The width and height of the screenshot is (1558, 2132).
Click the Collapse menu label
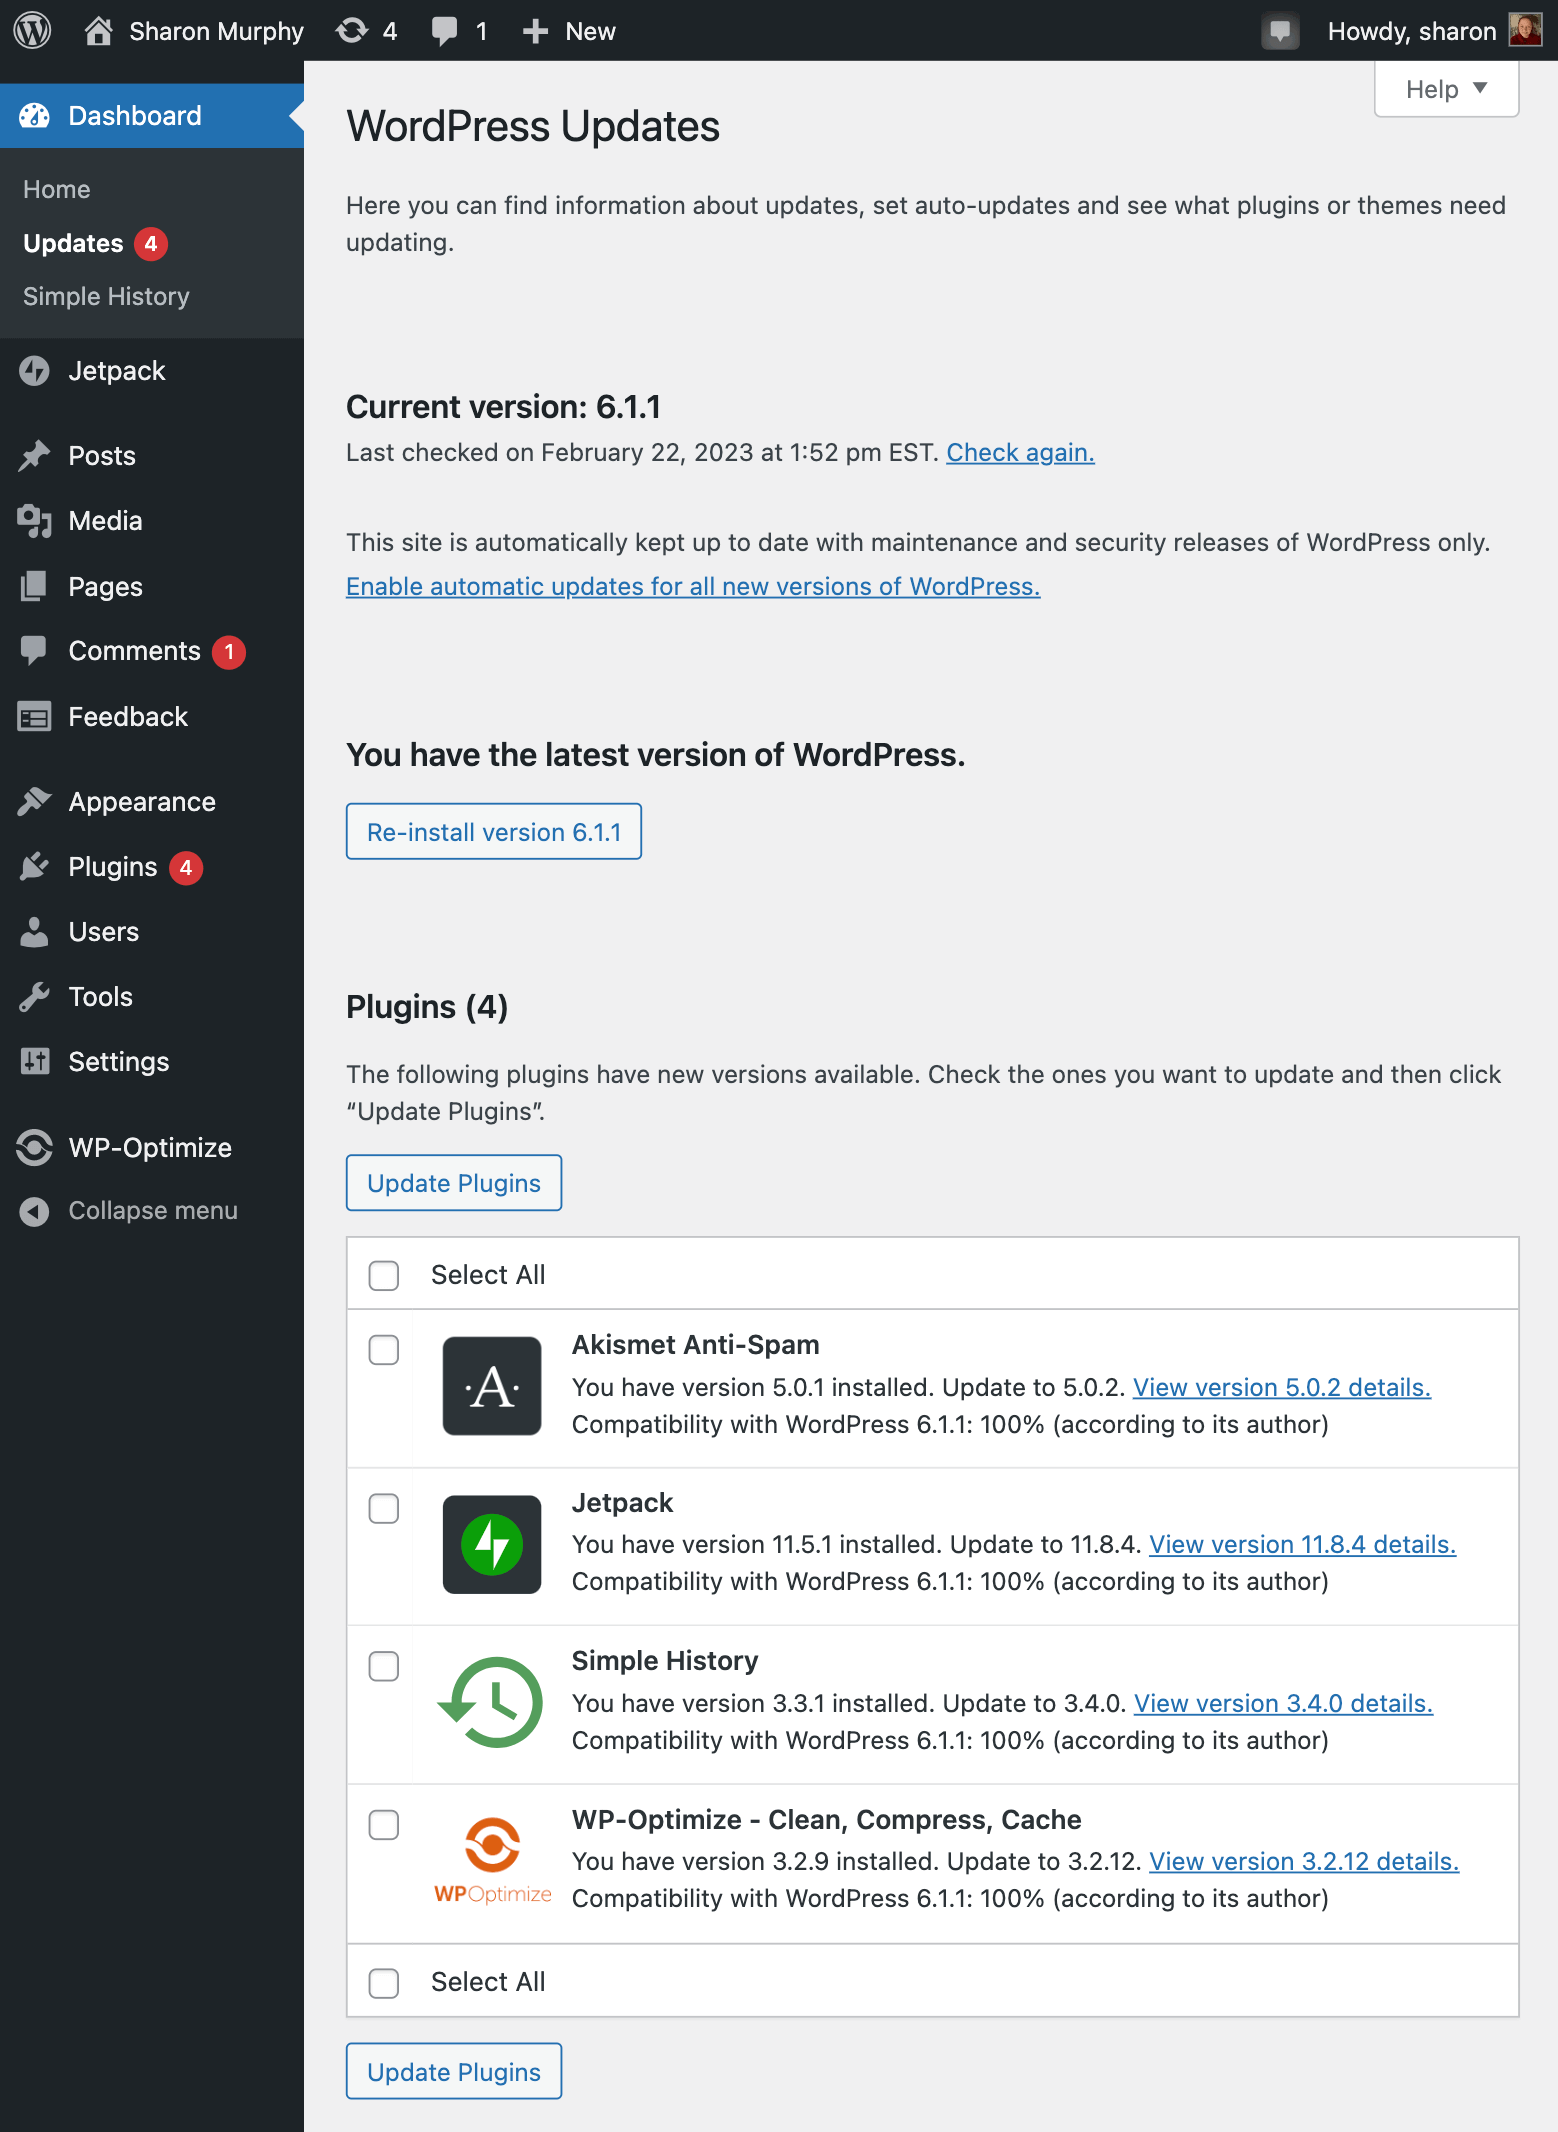pyautogui.click(x=153, y=1211)
